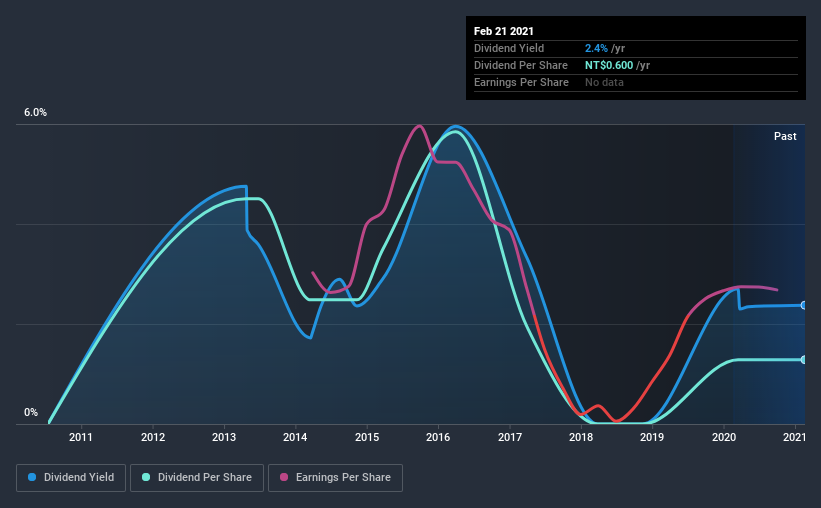The height and width of the screenshot is (508, 821).
Task: Click the NT$0.600 dividend value
Action: point(609,65)
